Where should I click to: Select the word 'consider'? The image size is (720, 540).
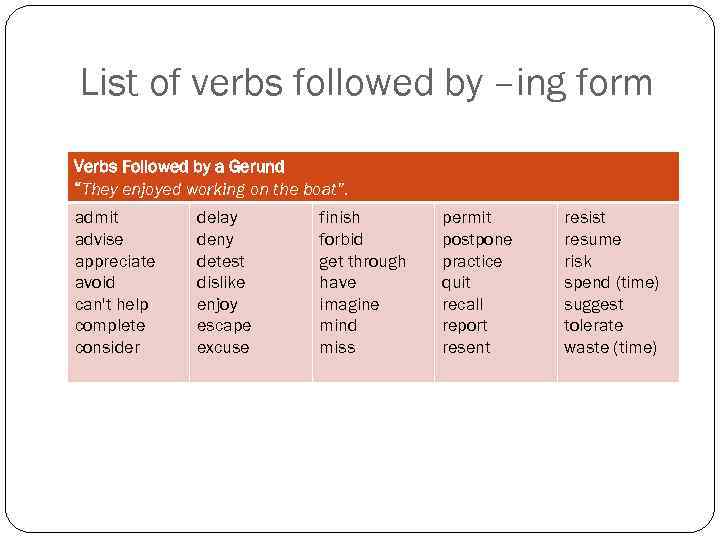click(107, 348)
